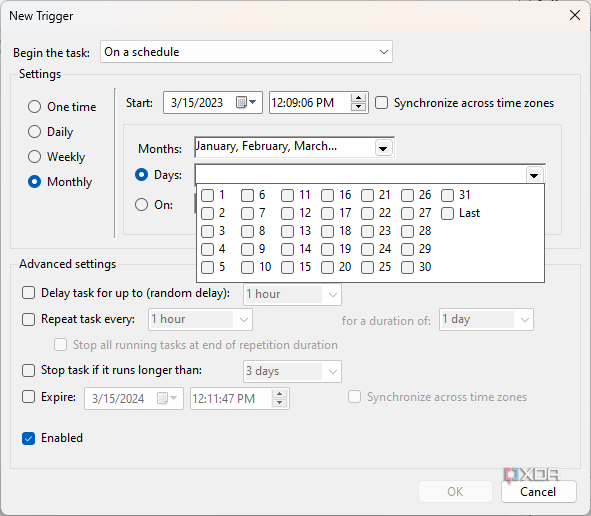Open the Months dropdown arrow

(383, 148)
